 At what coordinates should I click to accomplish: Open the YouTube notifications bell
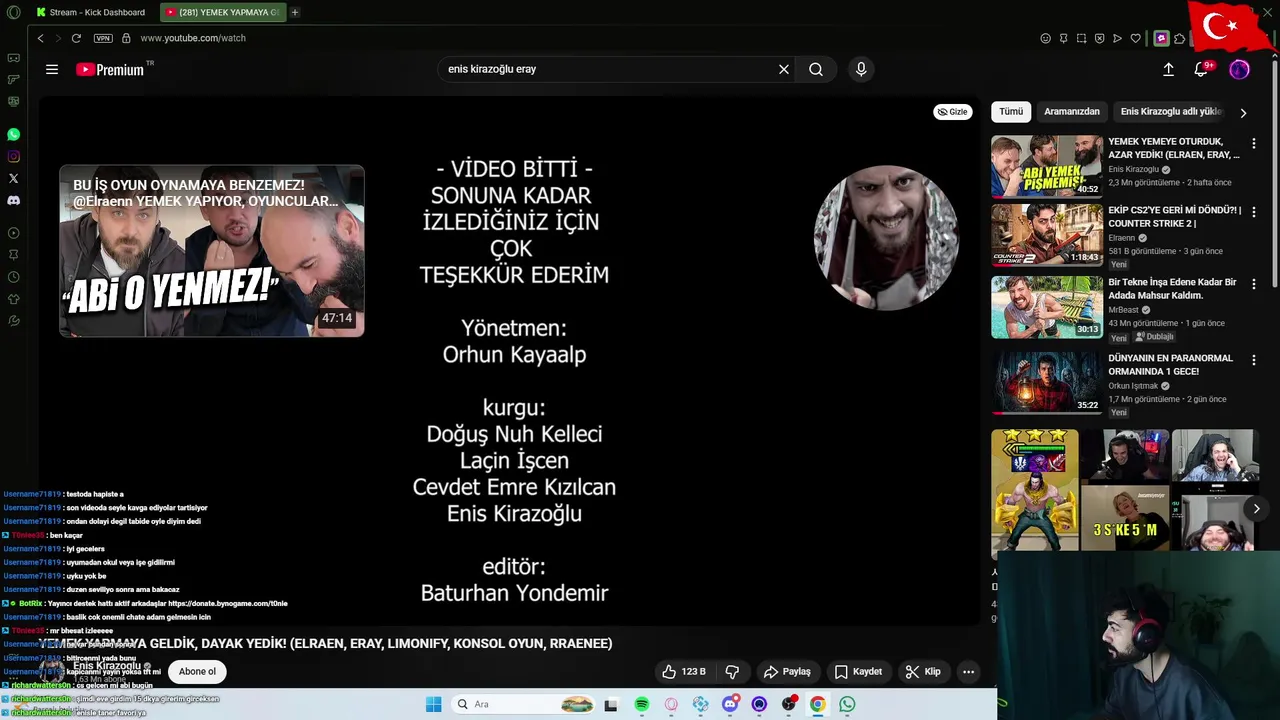point(1202,69)
